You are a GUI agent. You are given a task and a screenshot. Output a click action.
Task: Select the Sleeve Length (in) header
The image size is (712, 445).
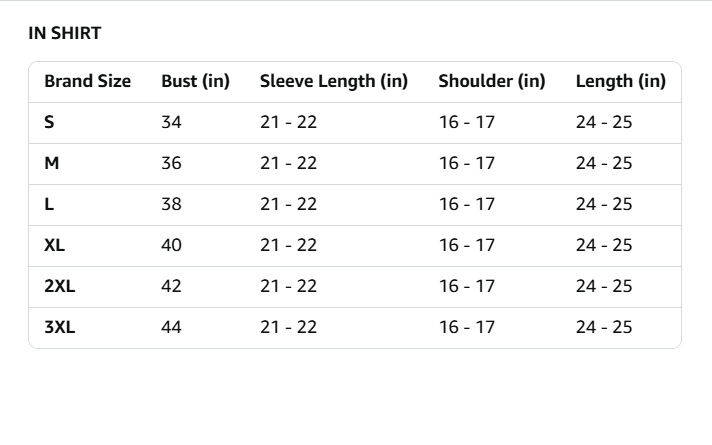(334, 81)
